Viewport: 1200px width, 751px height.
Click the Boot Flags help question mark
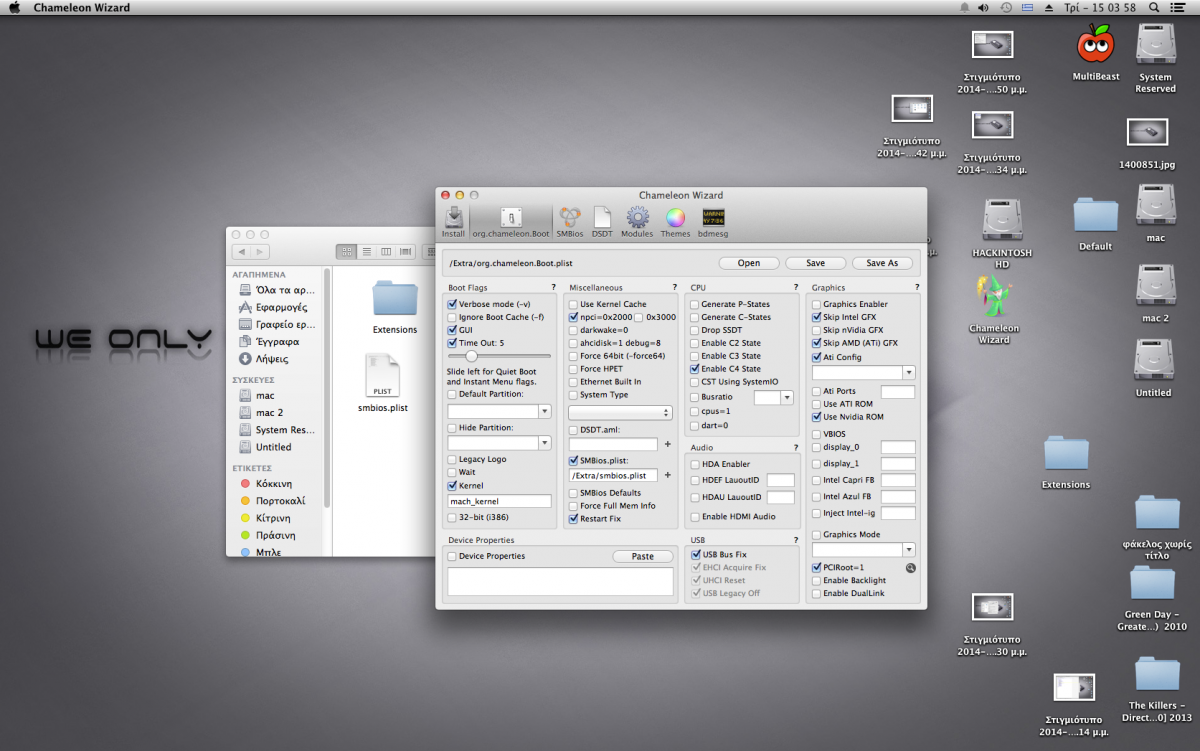coord(553,288)
